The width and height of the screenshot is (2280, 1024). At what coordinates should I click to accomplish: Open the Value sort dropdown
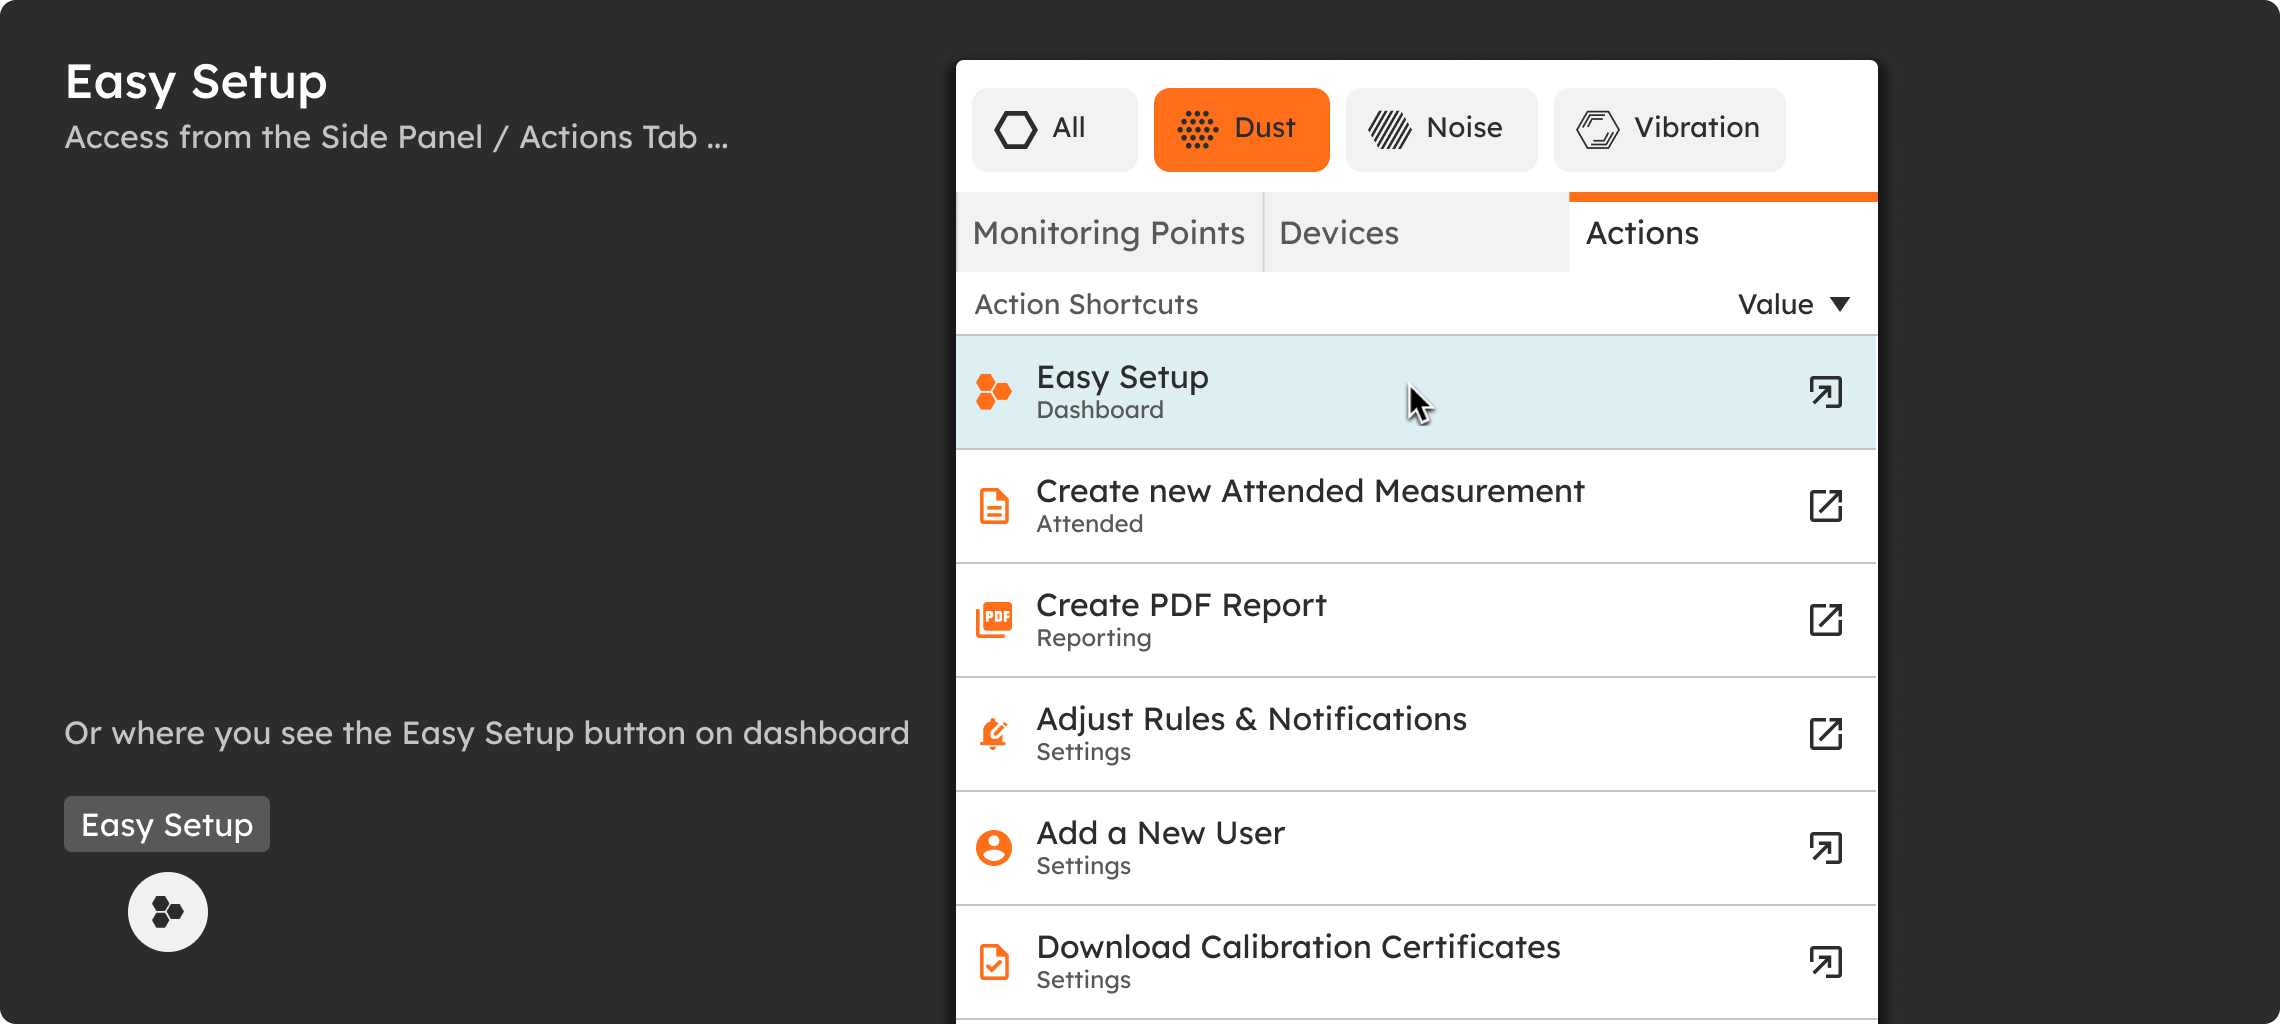pyautogui.click(x=1795, y=305)
